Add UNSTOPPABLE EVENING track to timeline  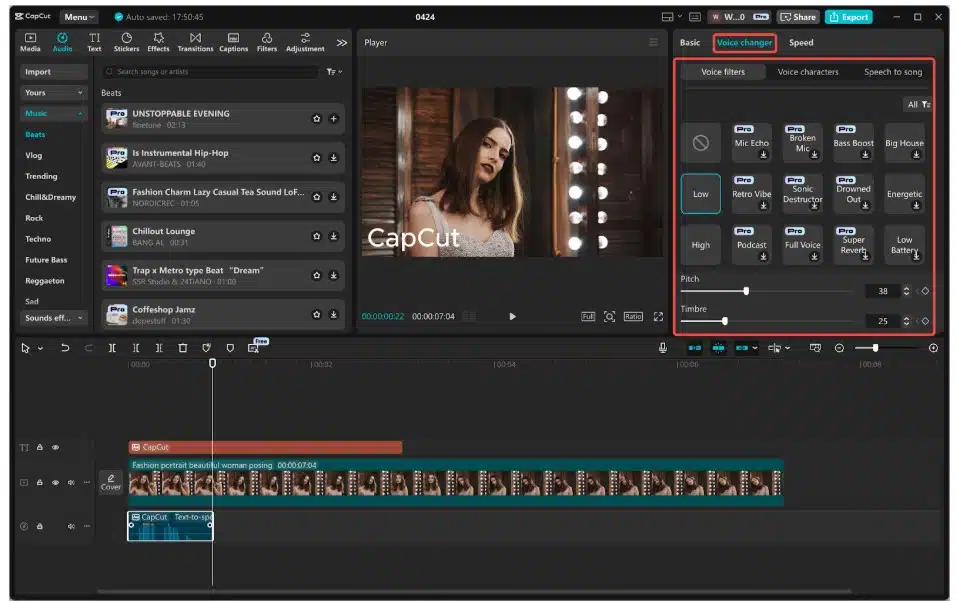[334, 118]
